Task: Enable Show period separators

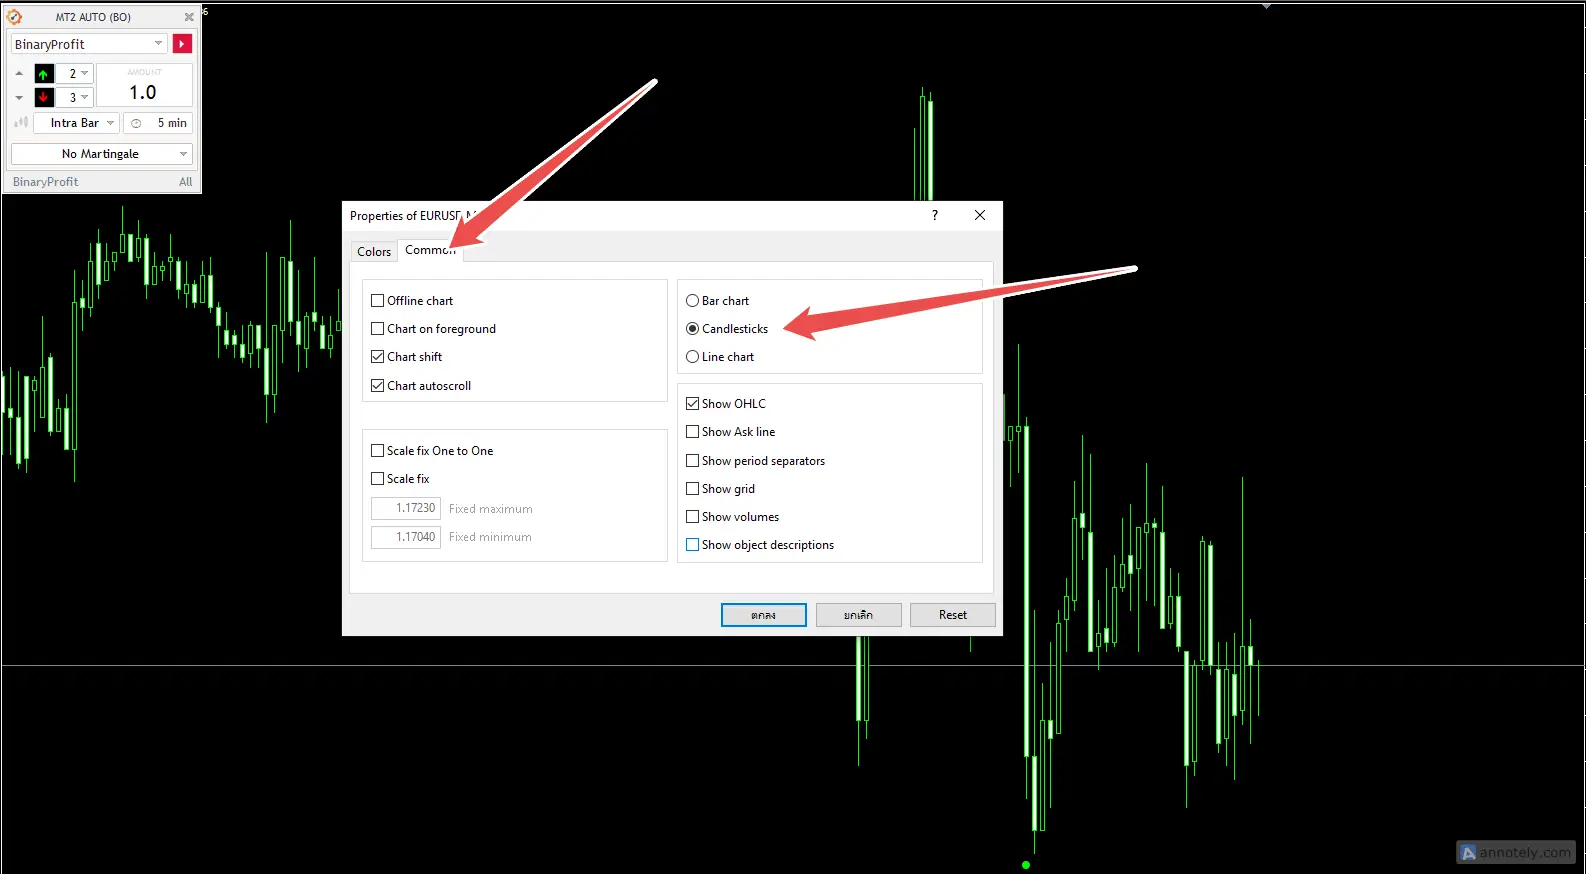Action: coord(692,461)
